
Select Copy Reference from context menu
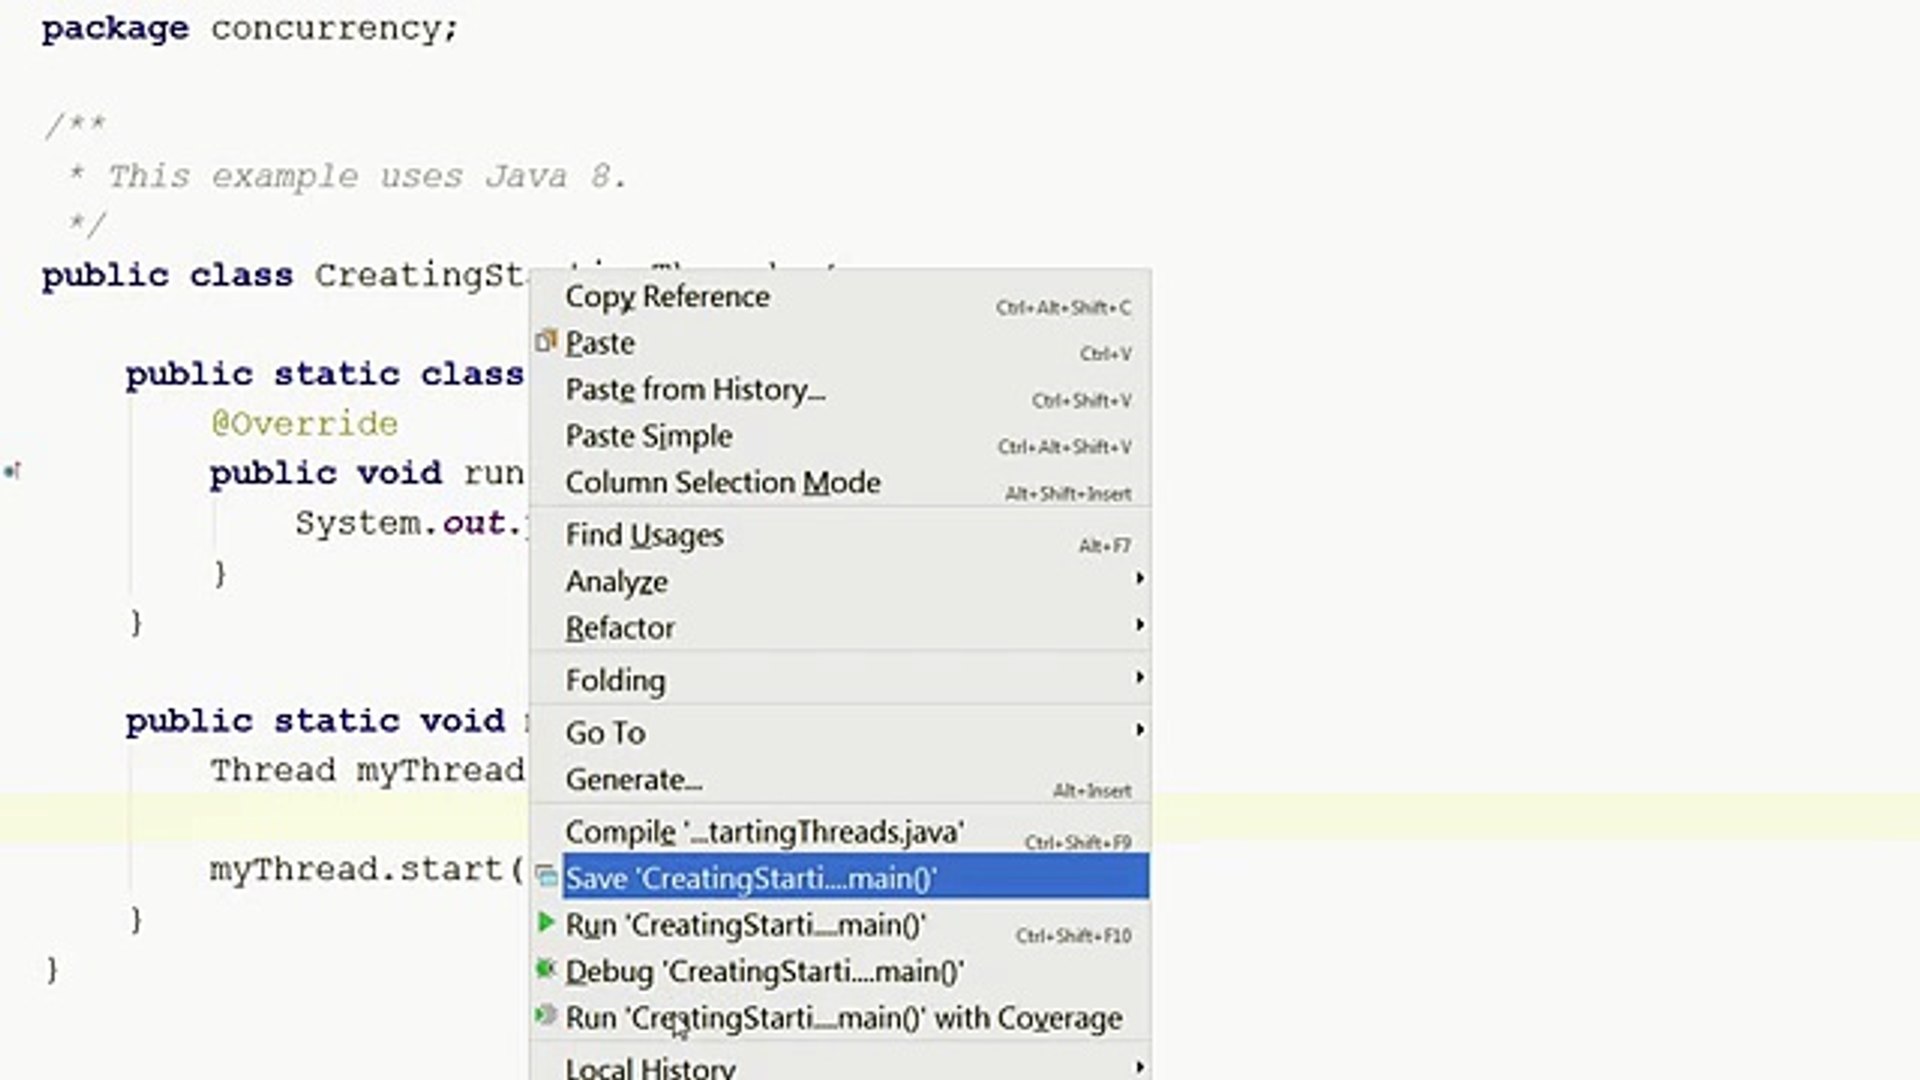[x=667, y=297]
